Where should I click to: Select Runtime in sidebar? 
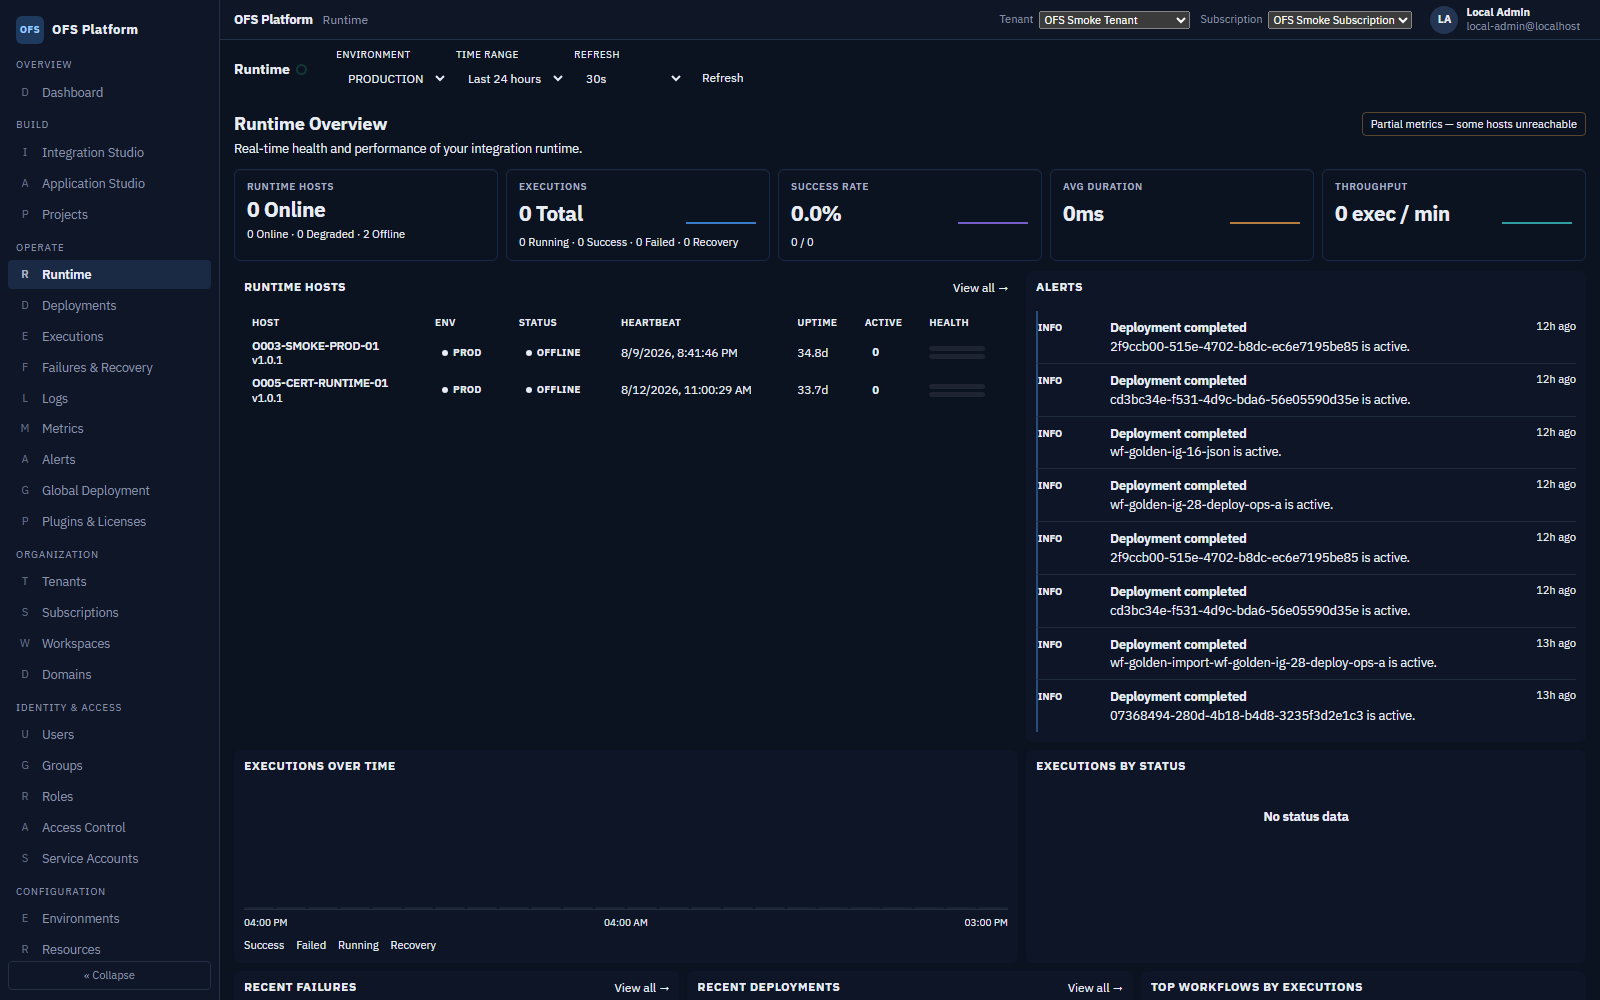pos(110,275)
